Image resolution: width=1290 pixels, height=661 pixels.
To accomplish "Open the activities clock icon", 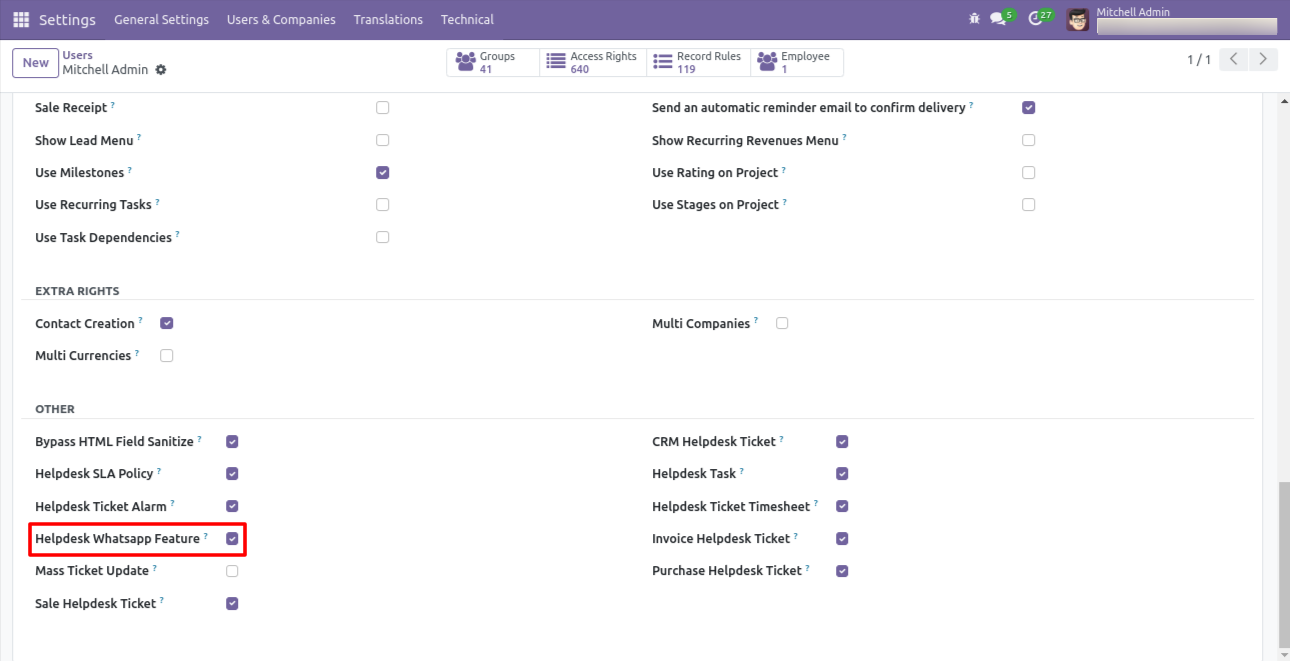I will pyautogui.click(x=1035, y=19).
